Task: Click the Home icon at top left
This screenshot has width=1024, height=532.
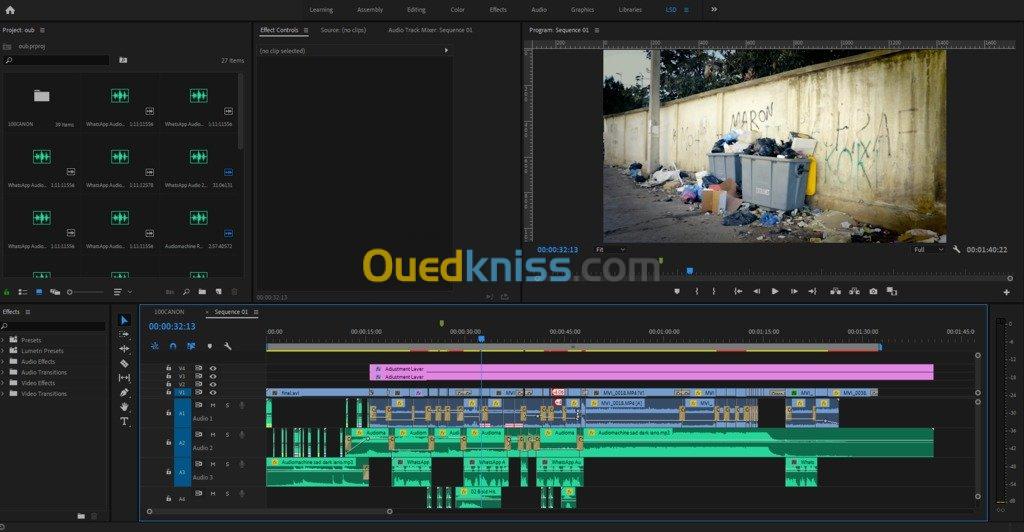Action: [10, 10]
